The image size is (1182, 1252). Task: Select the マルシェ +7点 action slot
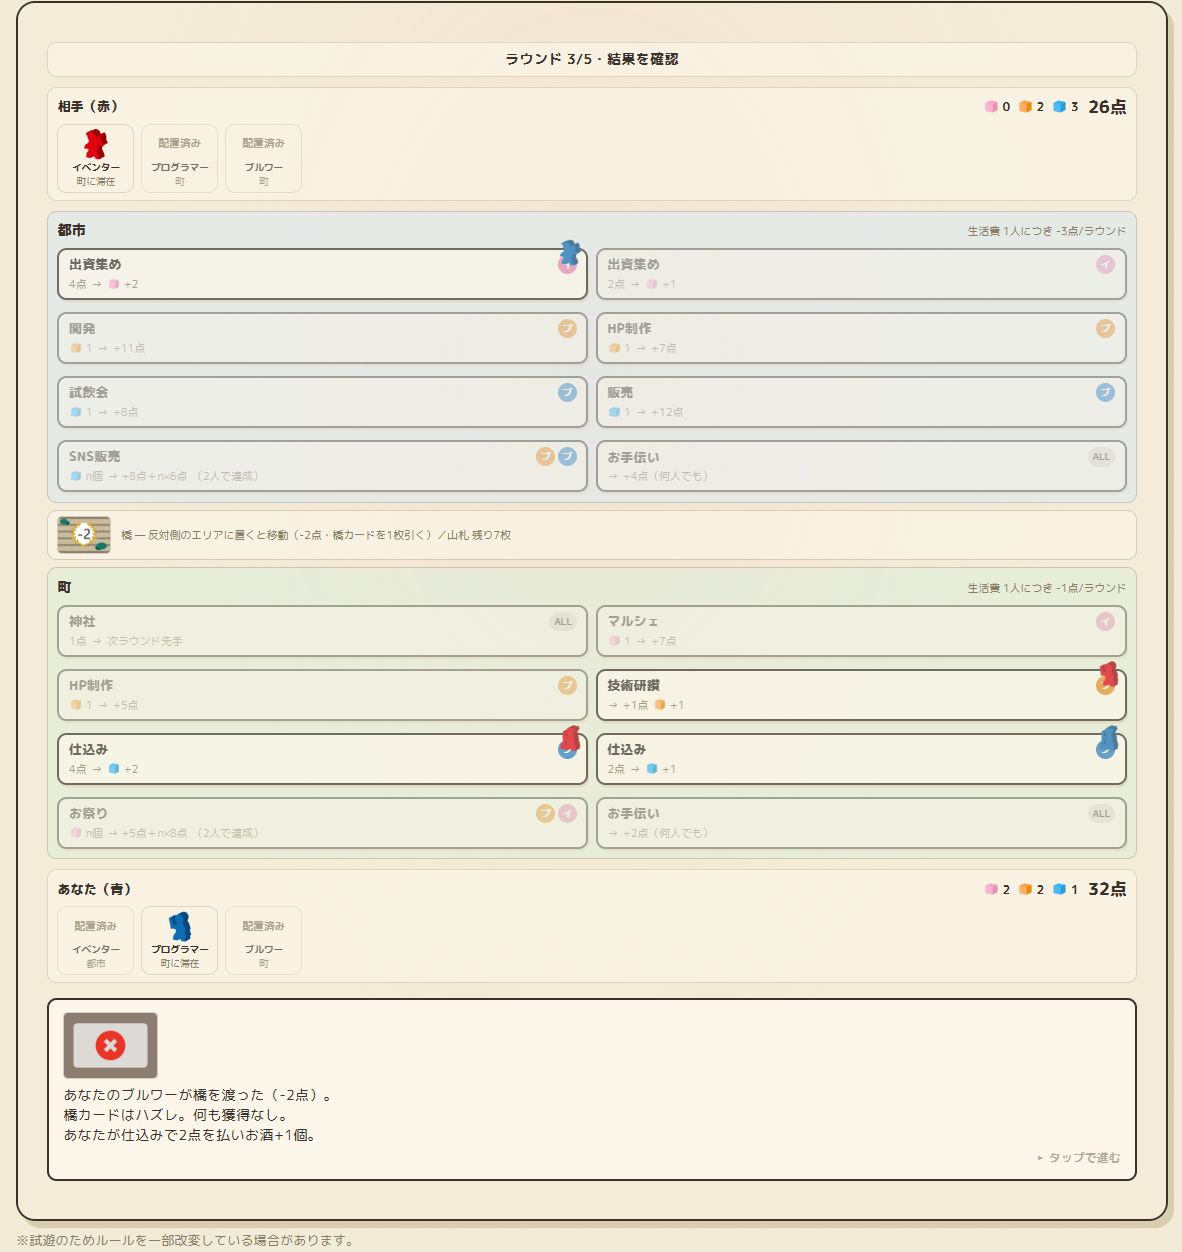point(861,631)
